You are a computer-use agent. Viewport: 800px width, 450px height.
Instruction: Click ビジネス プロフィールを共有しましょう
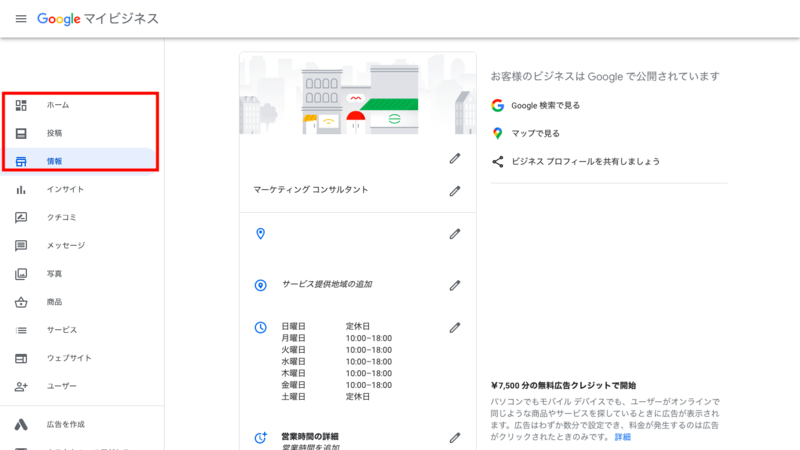click(x=585, y=162)
